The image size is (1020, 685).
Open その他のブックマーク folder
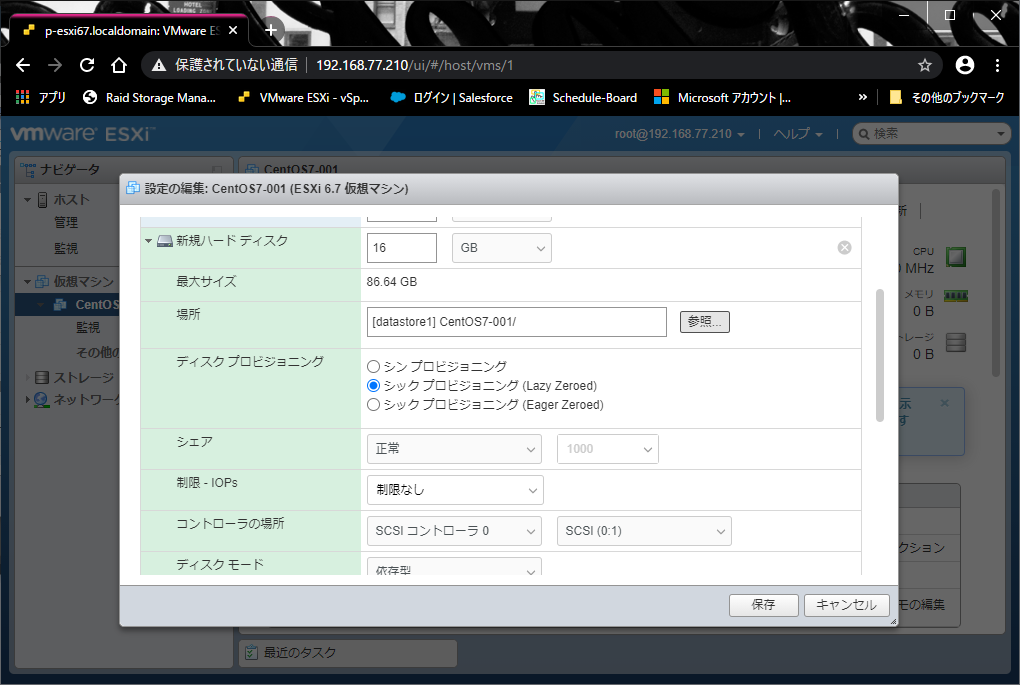[947, 98]
